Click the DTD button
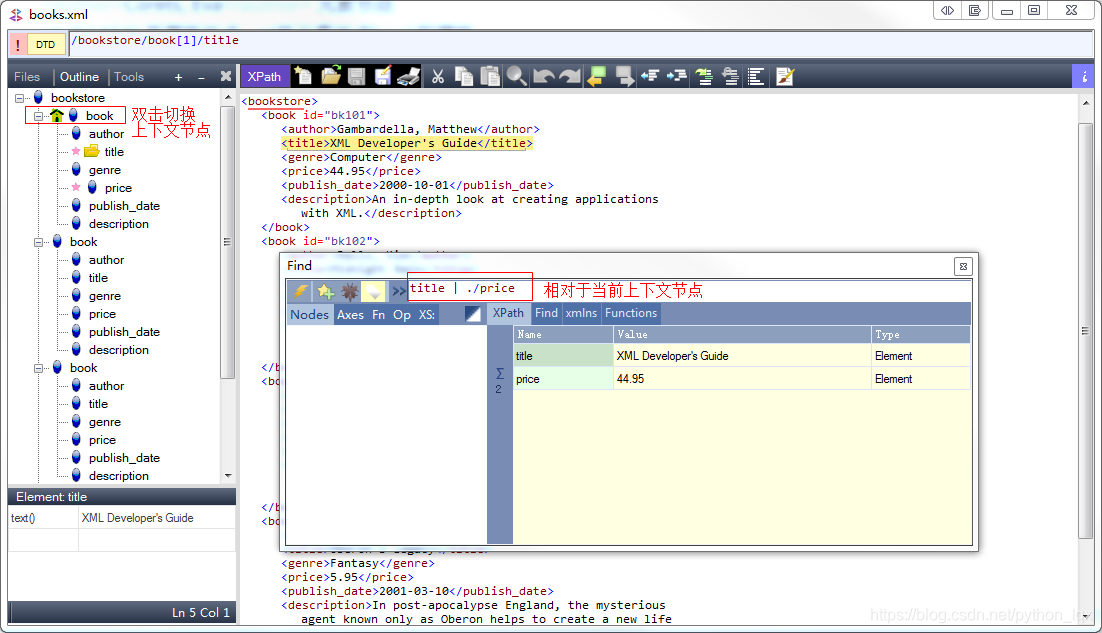1102x633 pixels. click(x=46, y=44)
